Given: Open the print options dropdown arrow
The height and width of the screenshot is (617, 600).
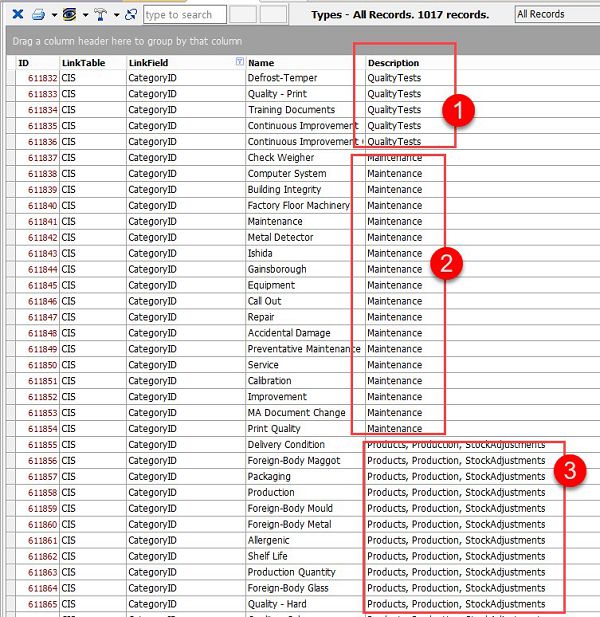Looking at the screenshot, I should pos(54,15).
